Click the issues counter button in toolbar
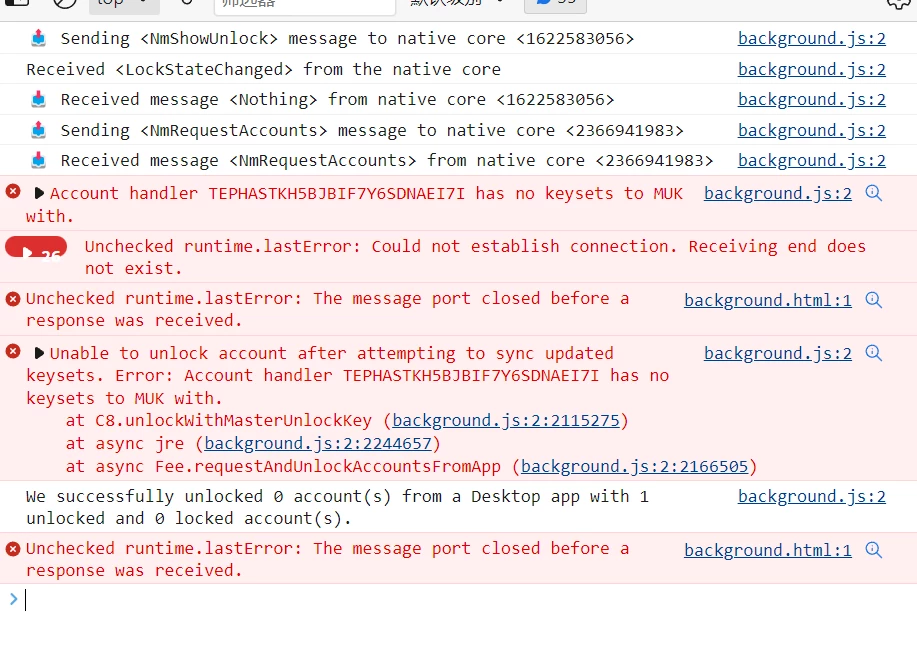The image size is (917, 647). coord(555,4)
